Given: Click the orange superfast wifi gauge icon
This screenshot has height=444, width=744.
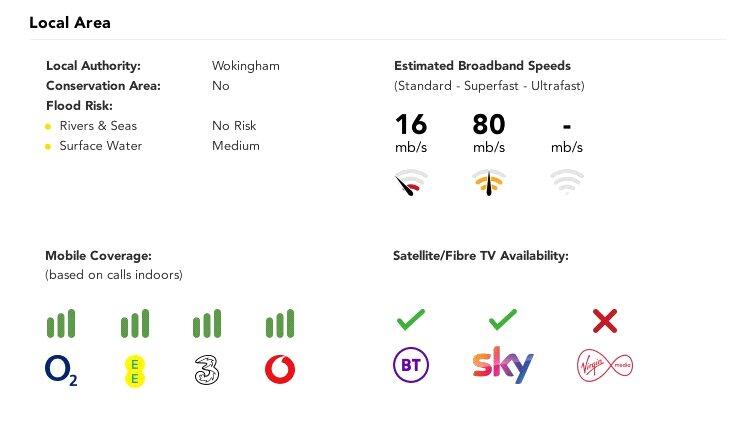Looking at the screenshot, I should point(489,182).
